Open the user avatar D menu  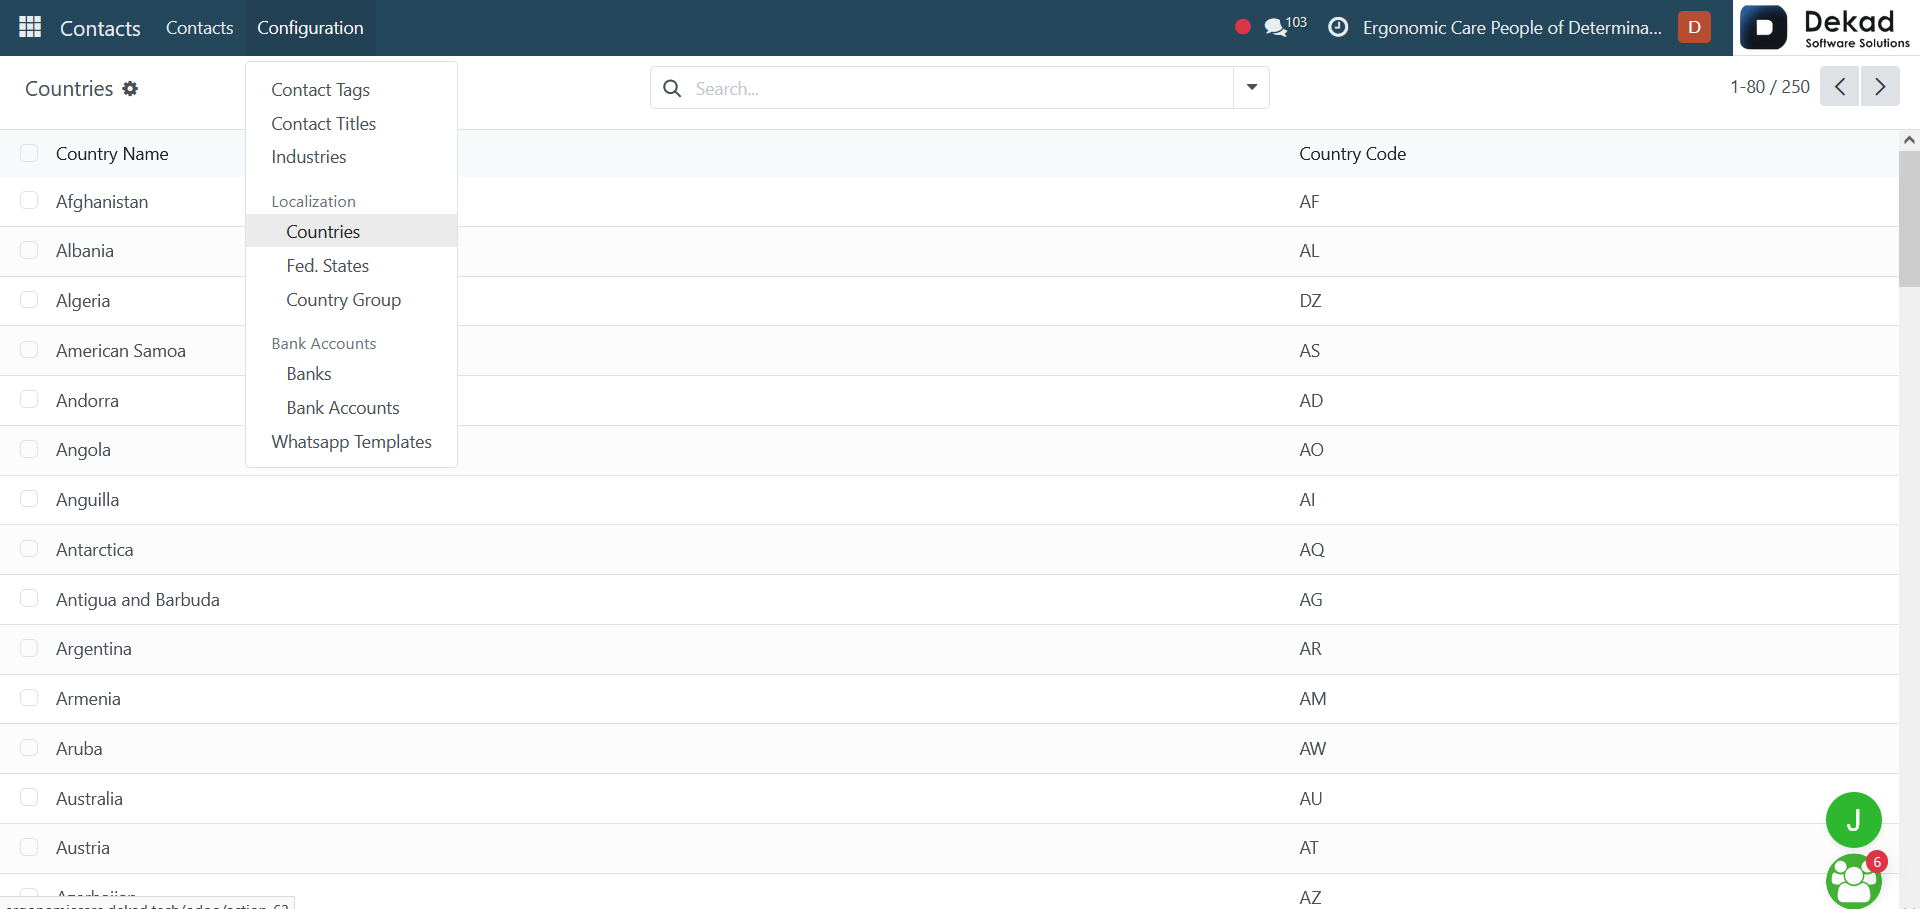(1694, 27)
